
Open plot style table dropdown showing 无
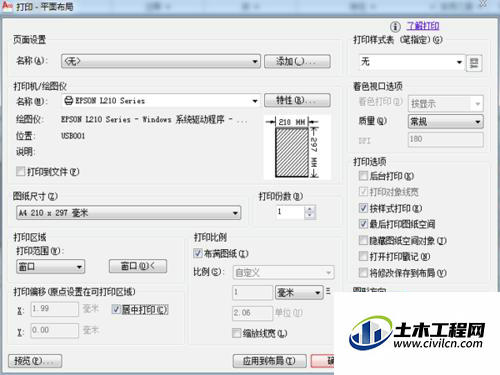coord(412,62)
